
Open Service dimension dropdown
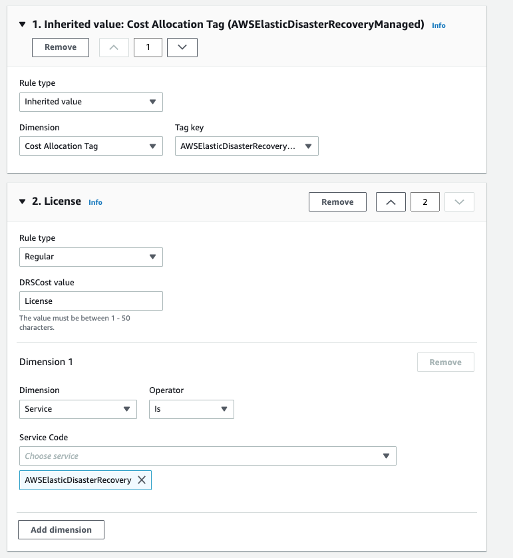(78, 409)
